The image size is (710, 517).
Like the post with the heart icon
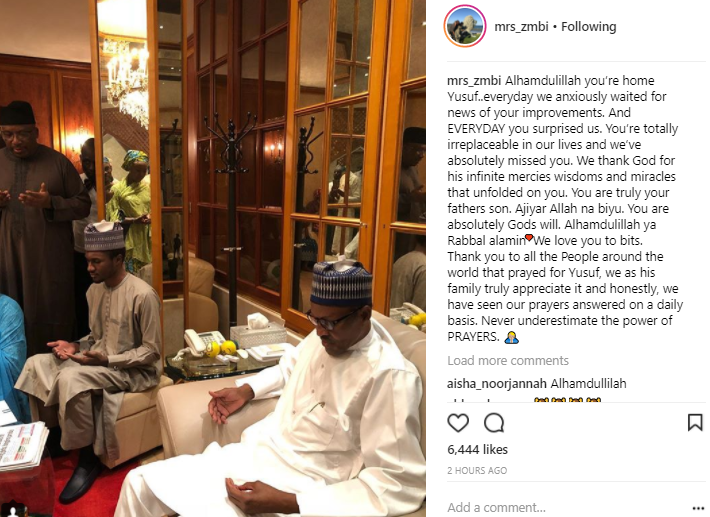[x=458, y=423]
